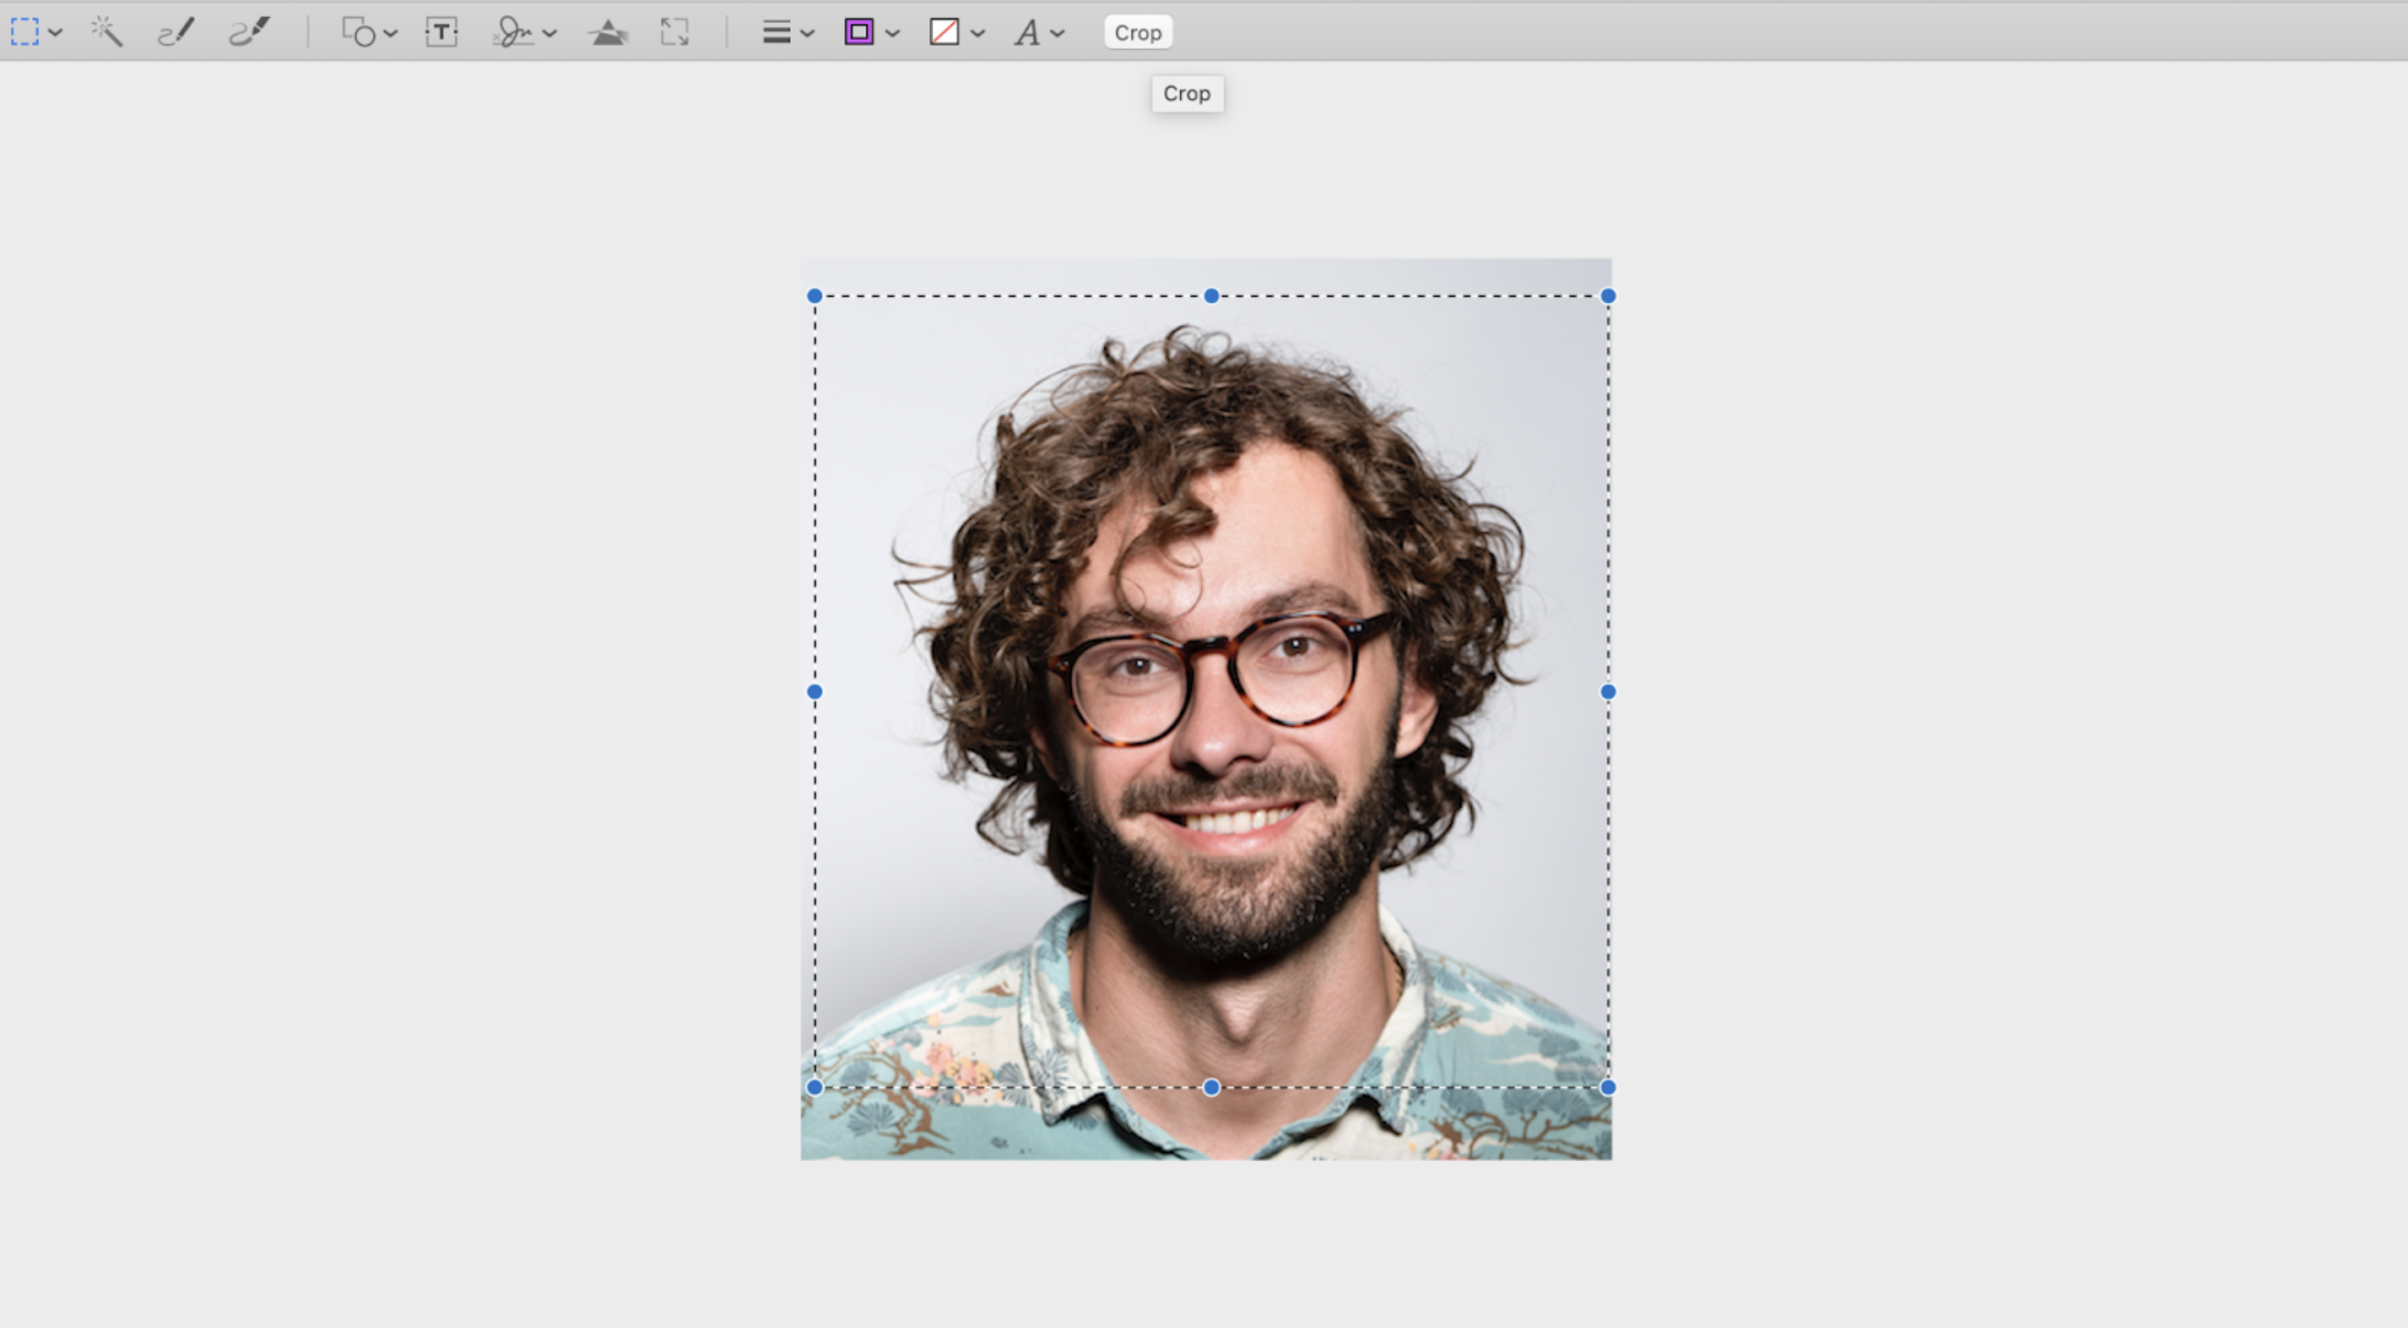Viewport: 2408px width, 1328px height.
Task: Expand the Text Style dropdown arrow
Action: click(x=1058, y=34)
